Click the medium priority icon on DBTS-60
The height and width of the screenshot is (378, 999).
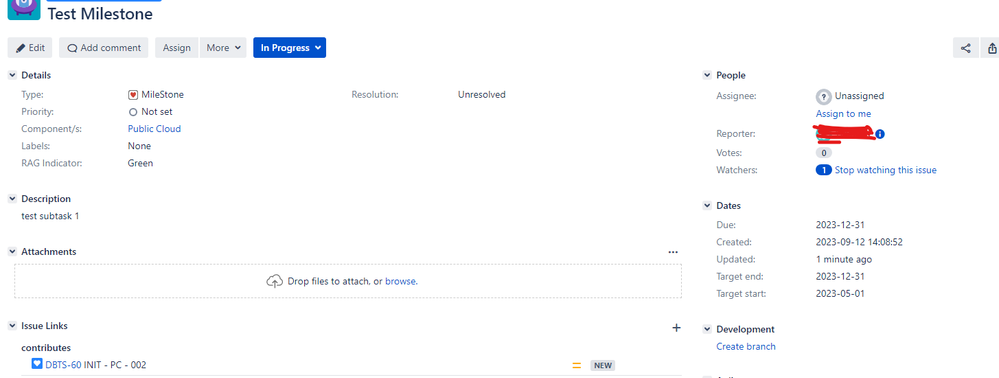577,366
